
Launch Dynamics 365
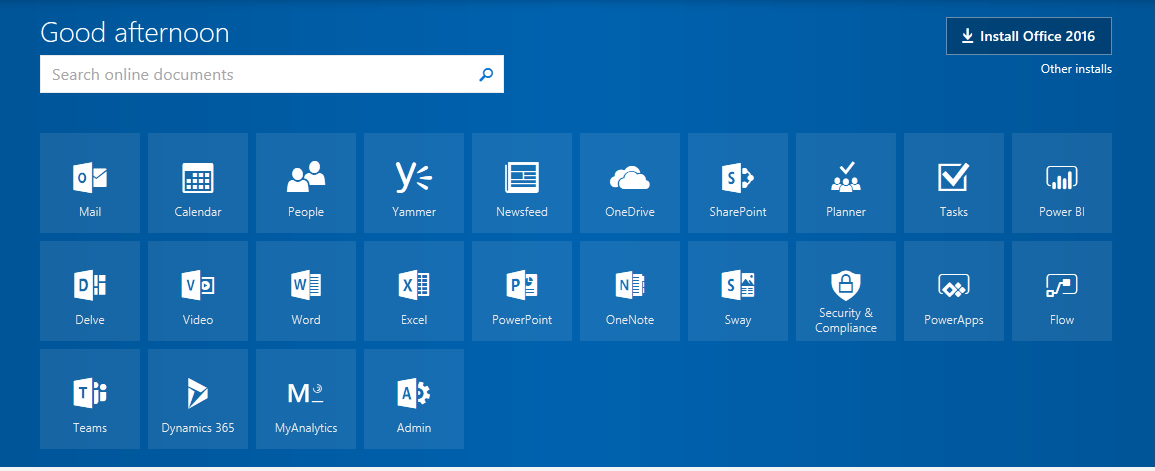click(198, 399)
